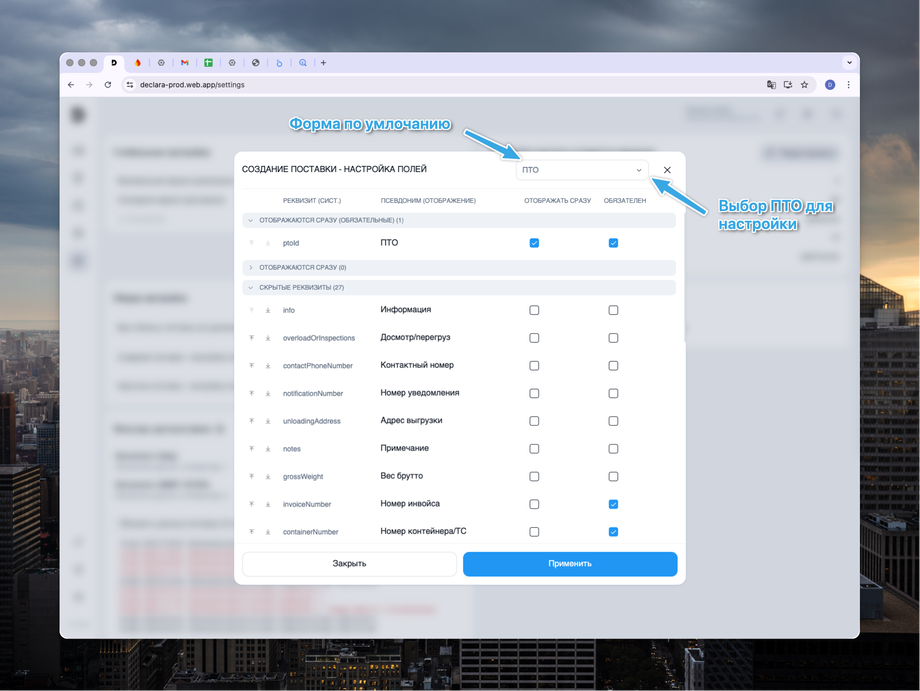Move unloadingAddress row to bottom
Image resolution: width=920 pixels, height=691 pixels.
tap(268, 421)
